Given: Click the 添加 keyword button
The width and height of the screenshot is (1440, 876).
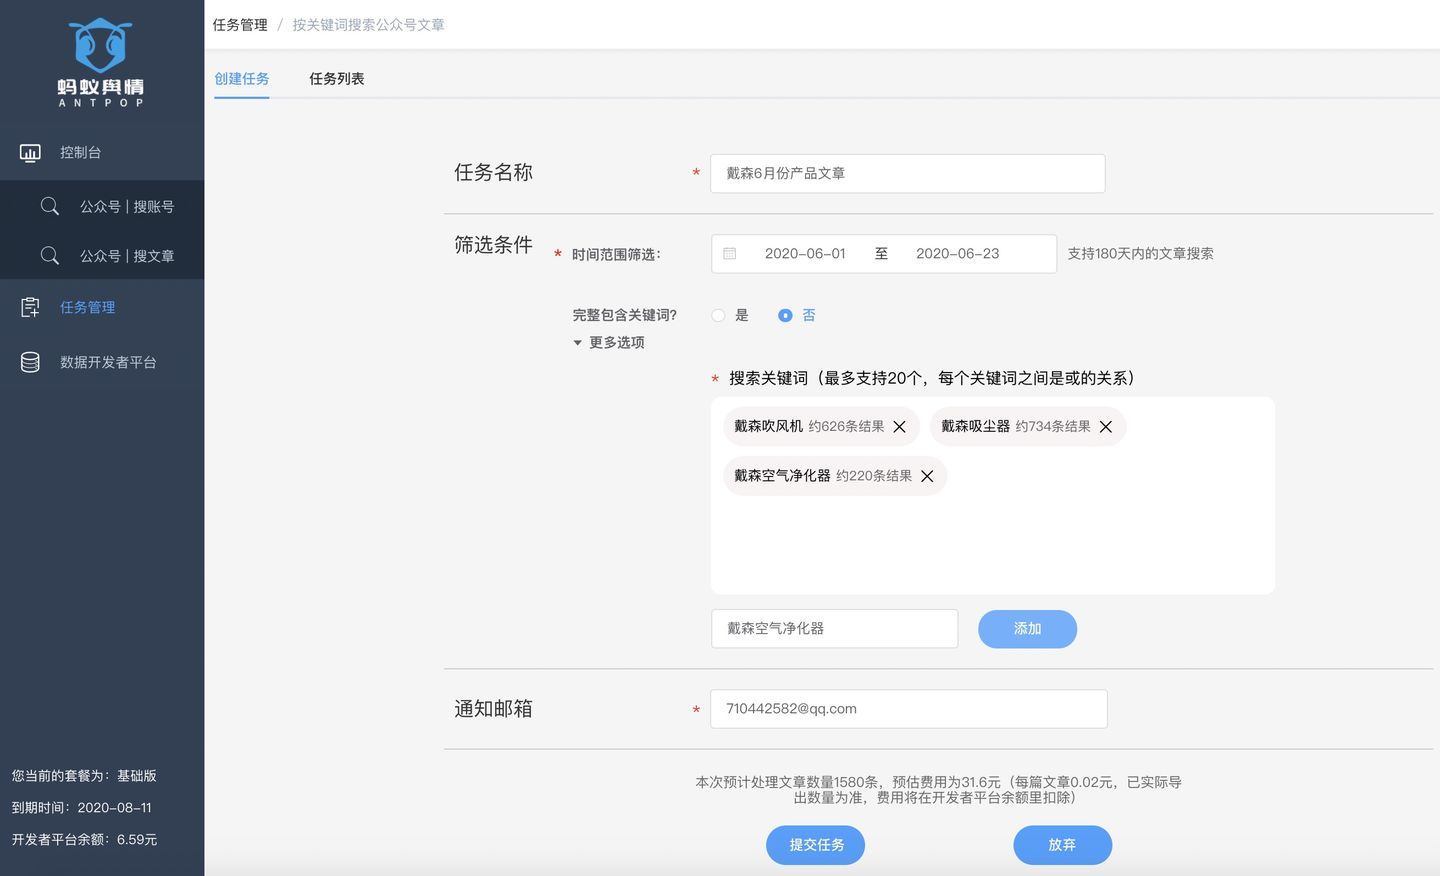Looking at the screenshot, I should pos(1027,629).
